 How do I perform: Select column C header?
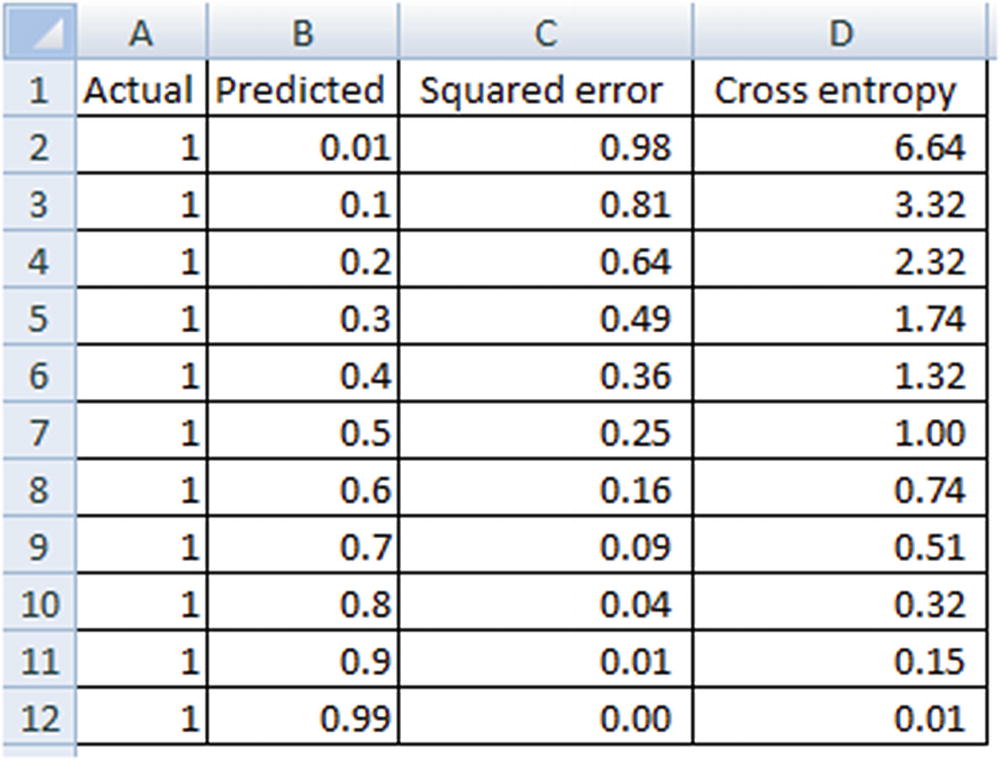click(x=545, y=33)
